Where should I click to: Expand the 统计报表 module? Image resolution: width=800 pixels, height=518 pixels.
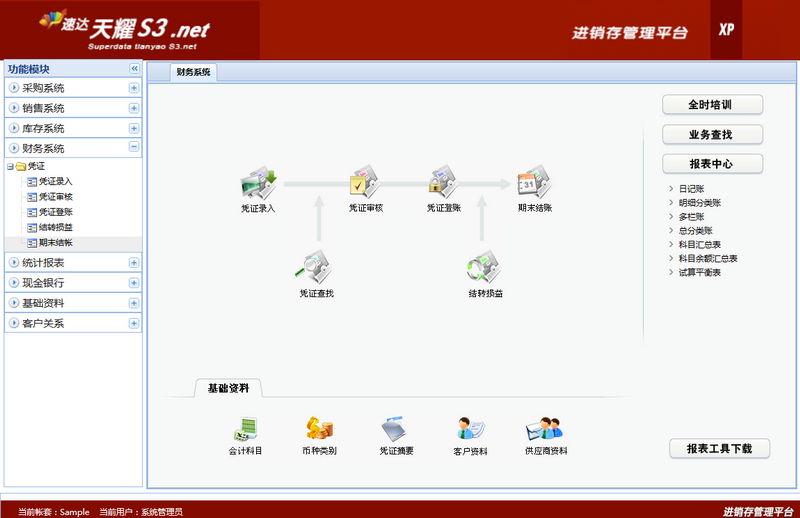tap(133, 263)
